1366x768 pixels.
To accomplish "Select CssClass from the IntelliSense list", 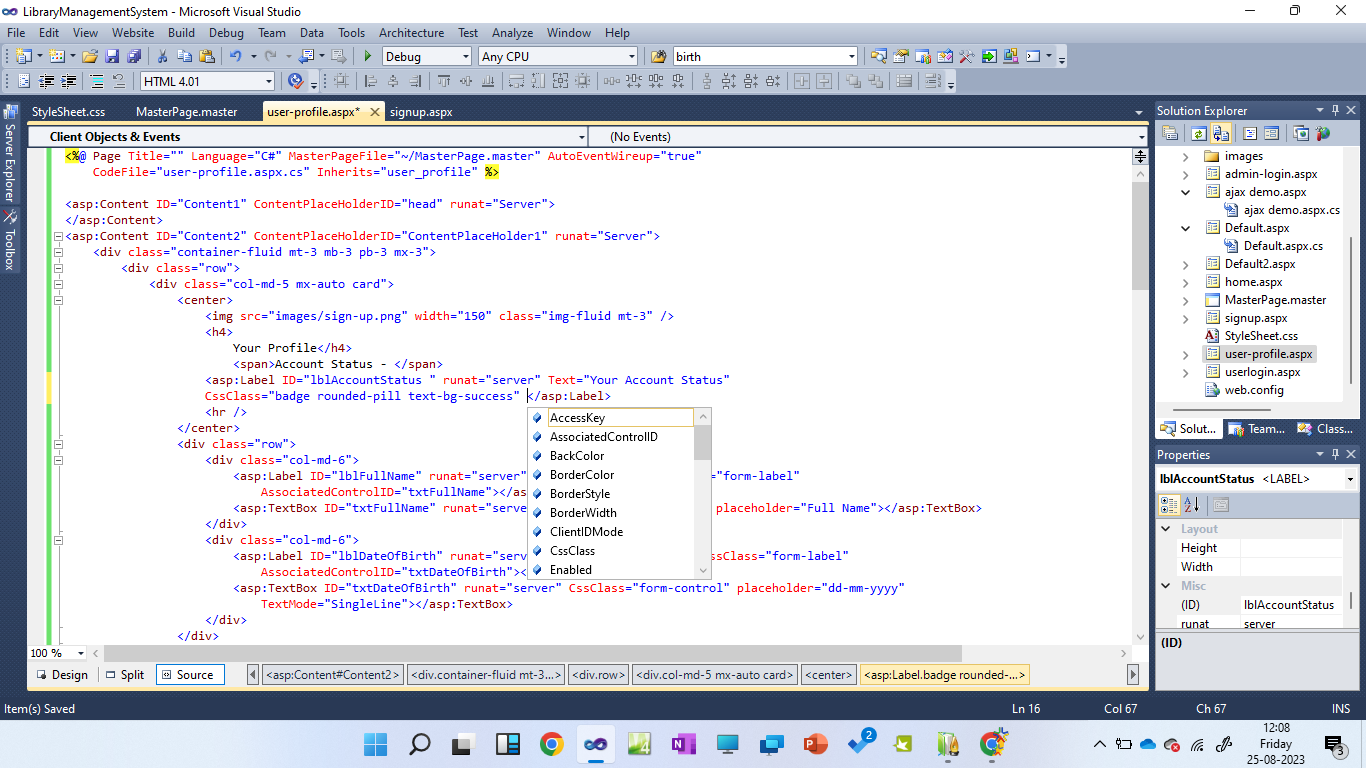I will [572, 551].
